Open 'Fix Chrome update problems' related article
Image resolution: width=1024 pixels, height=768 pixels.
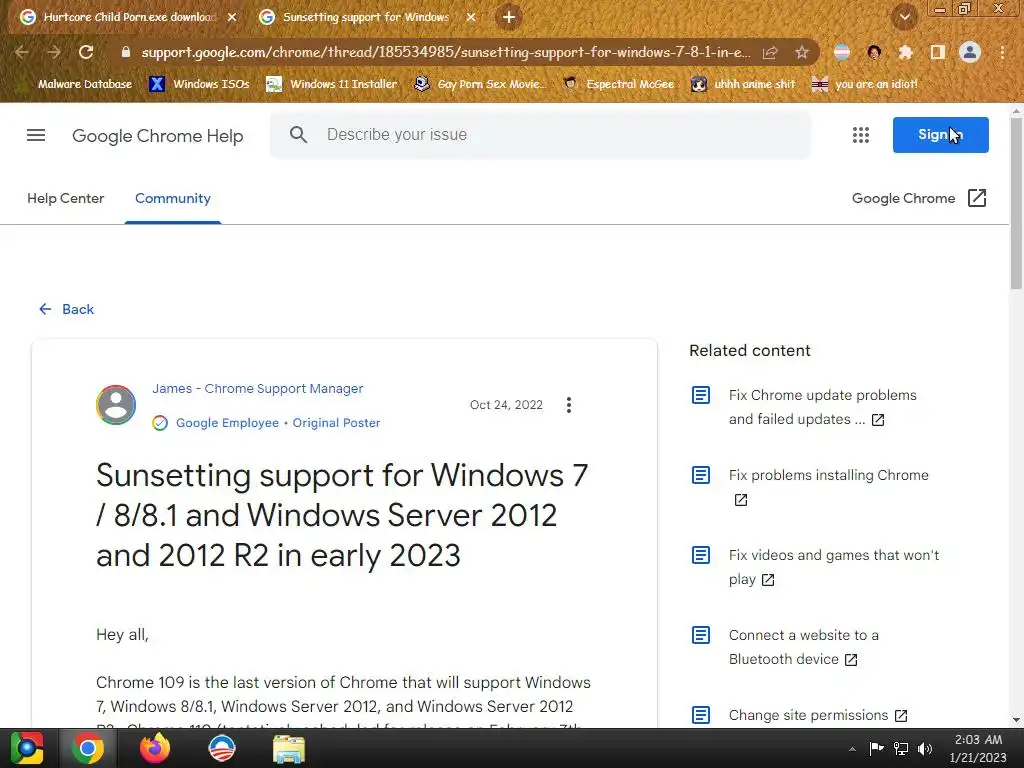pyautogui.click(x=822, y=407)
